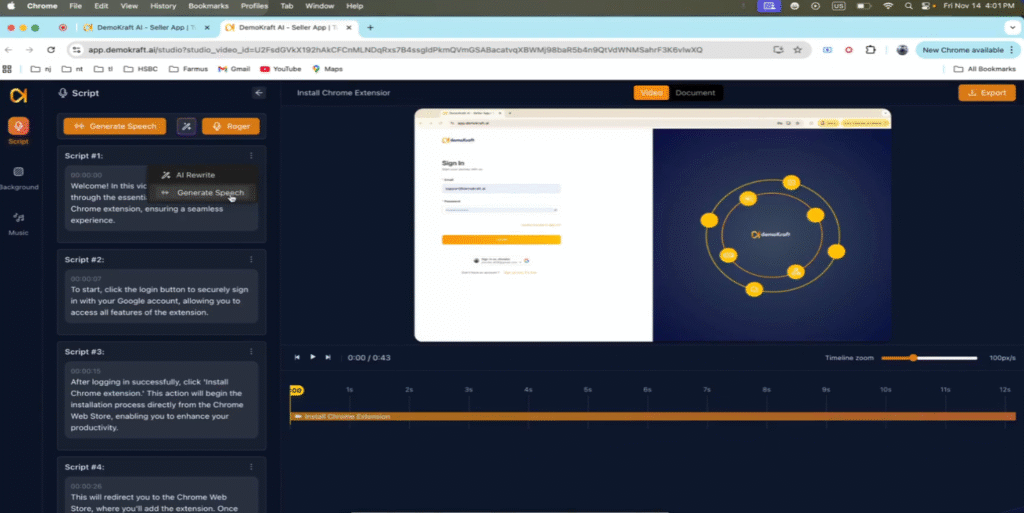Click the orange Generate Speech button
Viewport: 1024px width, 513px height.
coord(115,126)
